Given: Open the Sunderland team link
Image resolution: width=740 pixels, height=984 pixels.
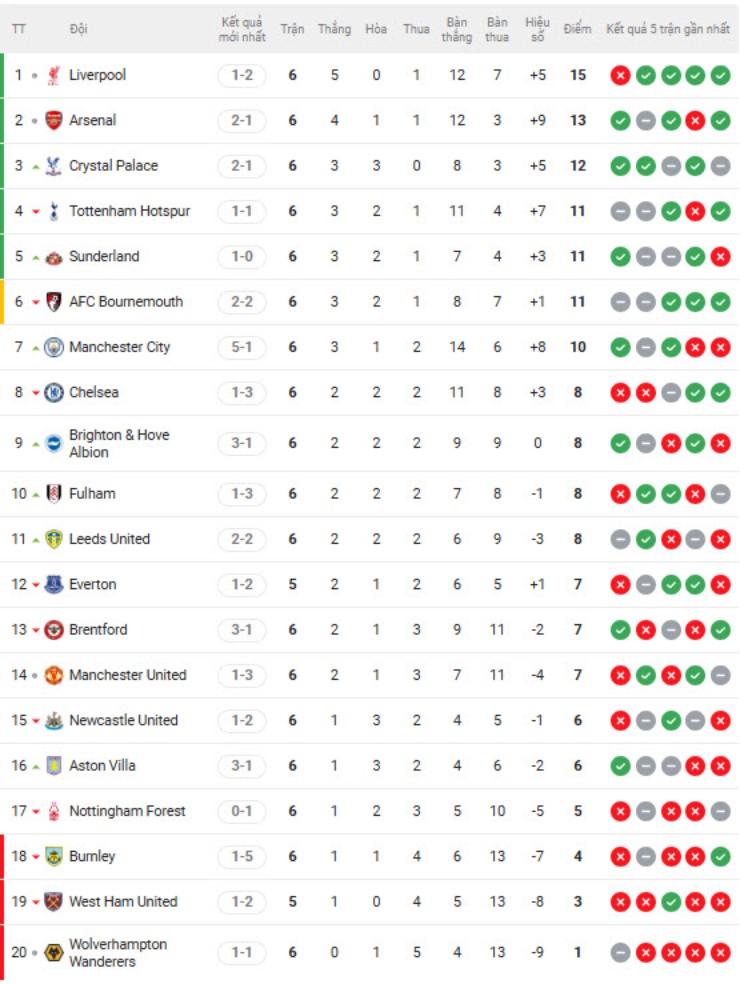Looking at the screenshot, I should coord(104,257).
